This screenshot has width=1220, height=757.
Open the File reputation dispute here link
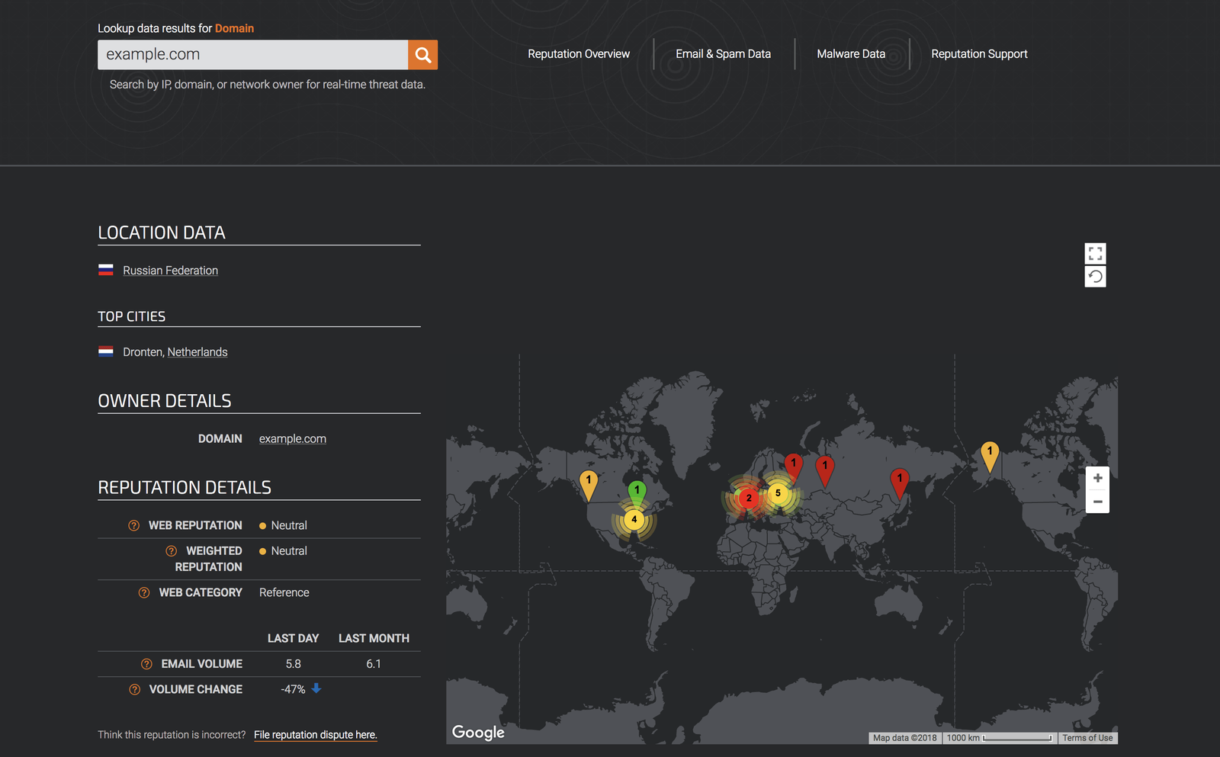pos(315,735)
